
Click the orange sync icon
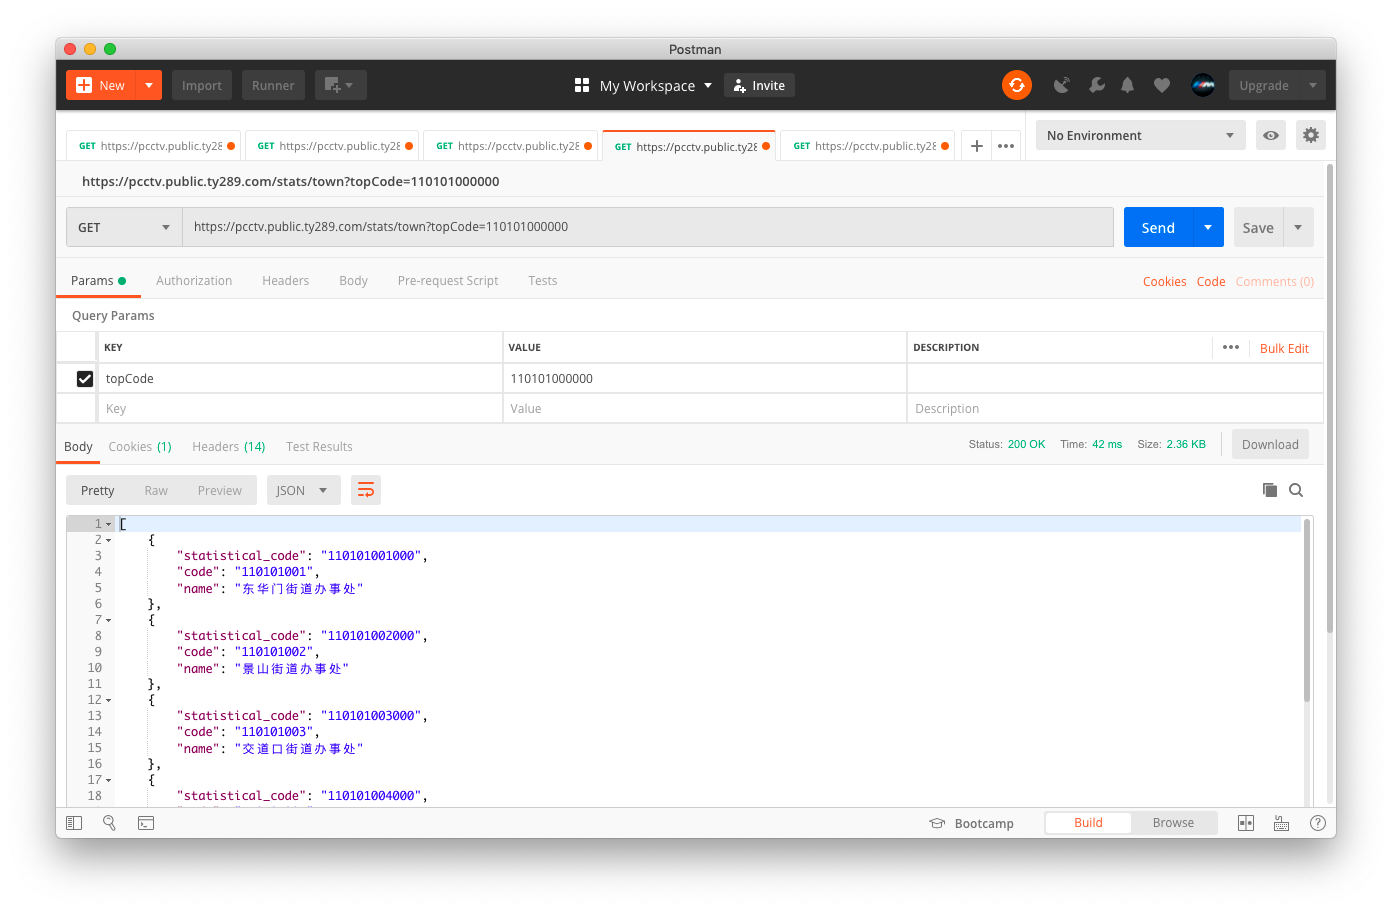[1017, 85]
